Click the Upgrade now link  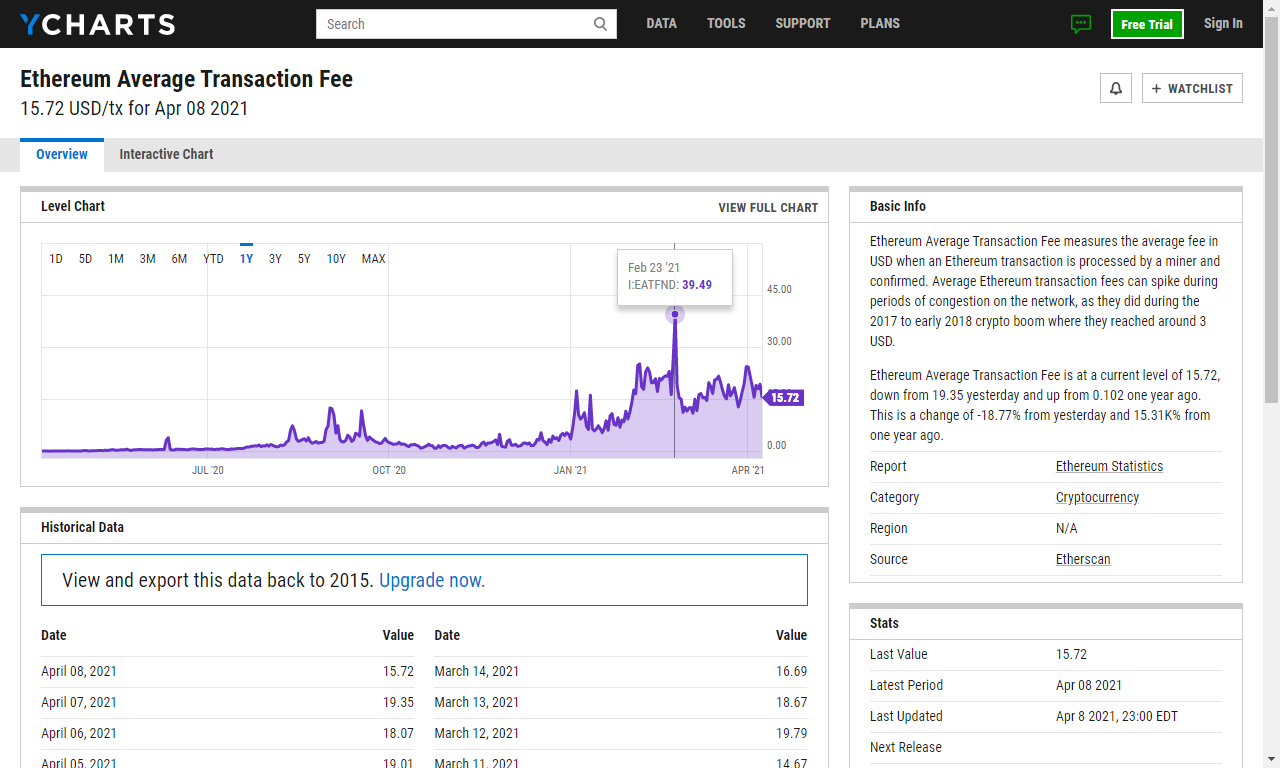pos(432,580)
